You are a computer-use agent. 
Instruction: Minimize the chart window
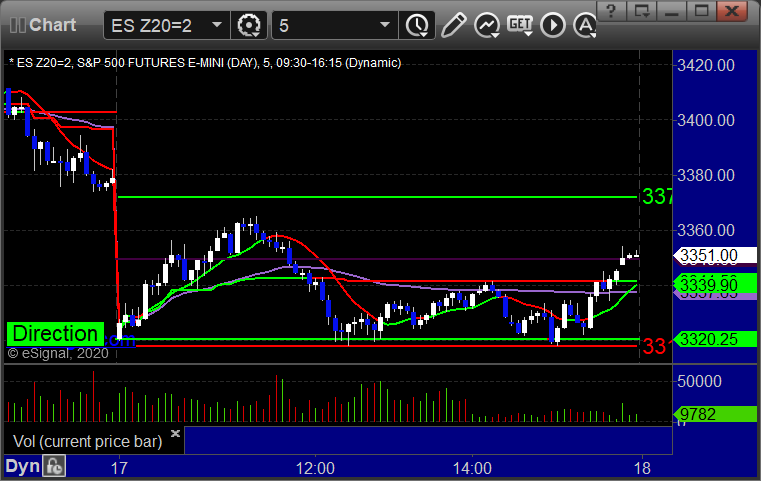[672, 11]
